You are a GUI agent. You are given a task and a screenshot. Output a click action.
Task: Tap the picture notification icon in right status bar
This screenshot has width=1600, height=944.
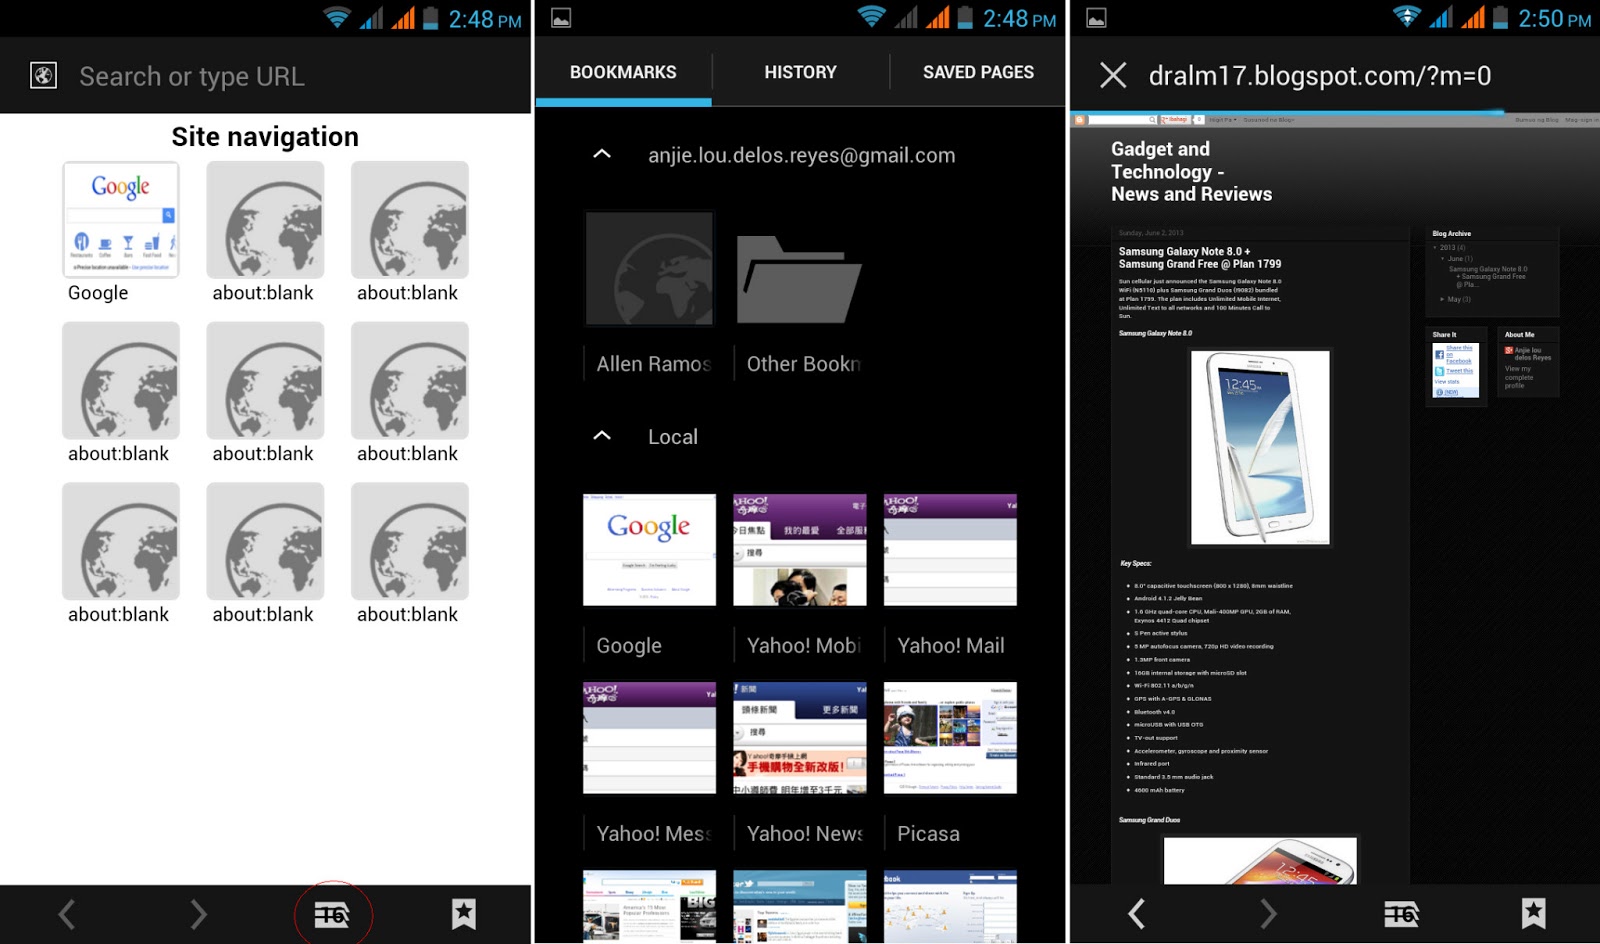(x=1096, y=18)
